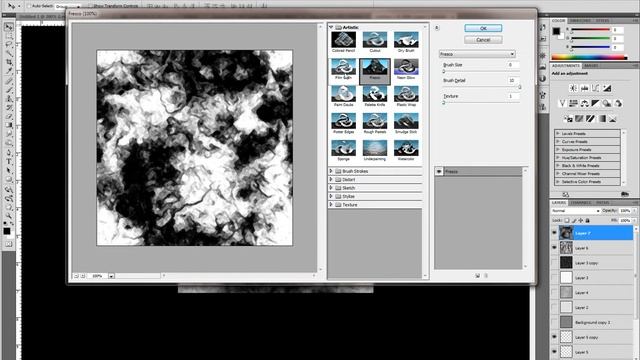This screenshot has width=640, height=360.
Task: Show Background copy 3 via visibility box
Action: [x=554, y=322]
